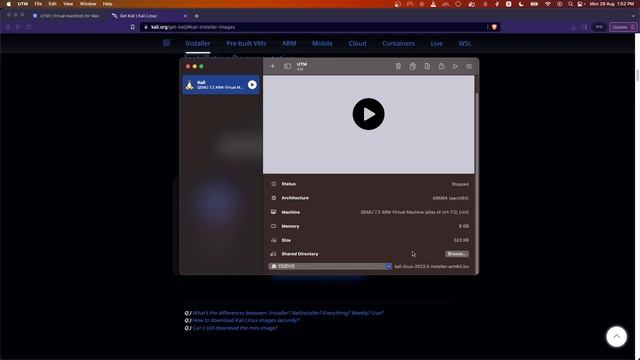
Task: Open a new browser tab
Action: click(x=196, y=16)
